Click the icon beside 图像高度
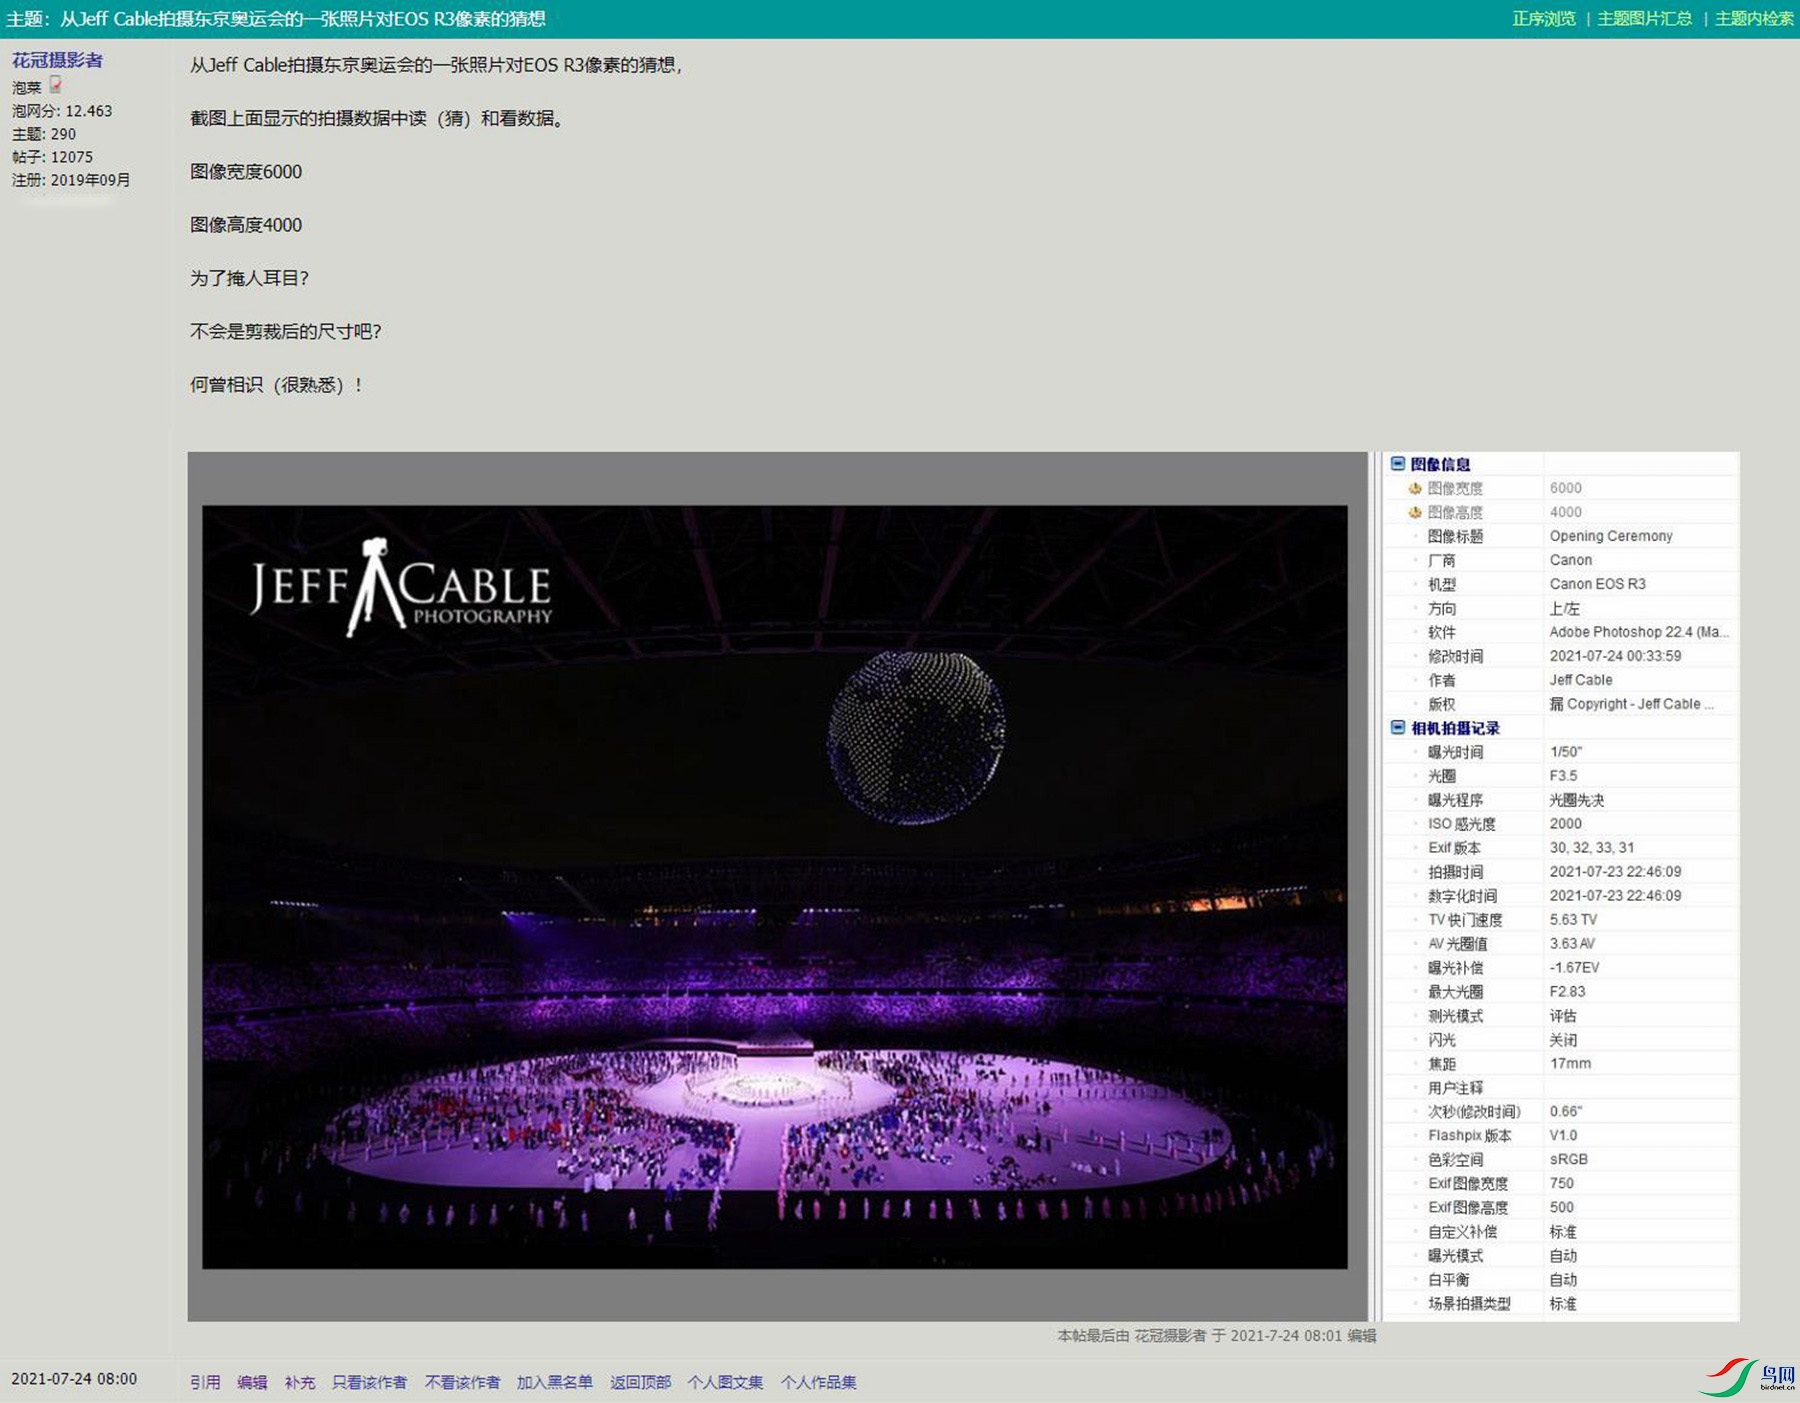This screenshot has width=1800, height=1403. (1415, 512)
